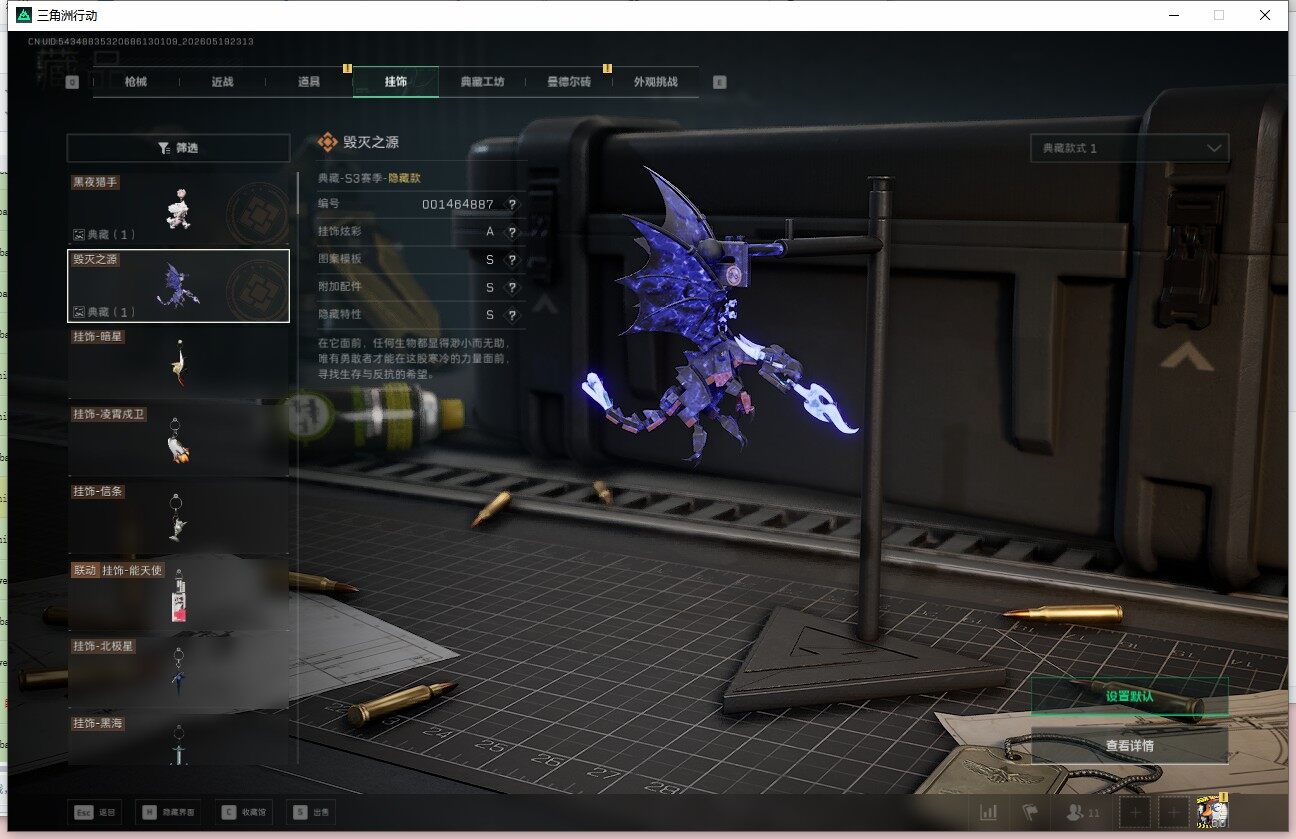Click the serial number 001464887
1296x839 pixels.
tap(458, 204)
